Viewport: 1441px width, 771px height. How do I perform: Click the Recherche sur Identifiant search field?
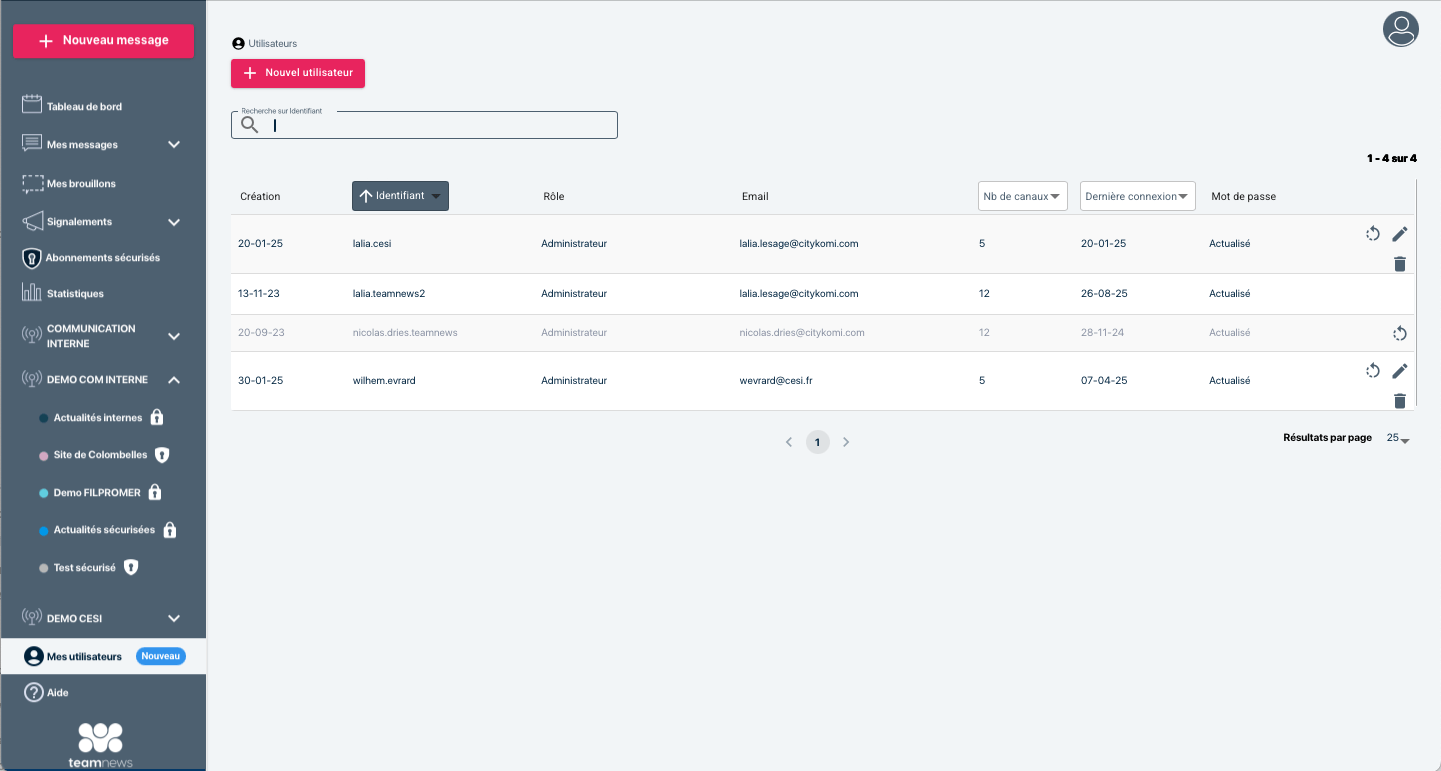(440, 125)
